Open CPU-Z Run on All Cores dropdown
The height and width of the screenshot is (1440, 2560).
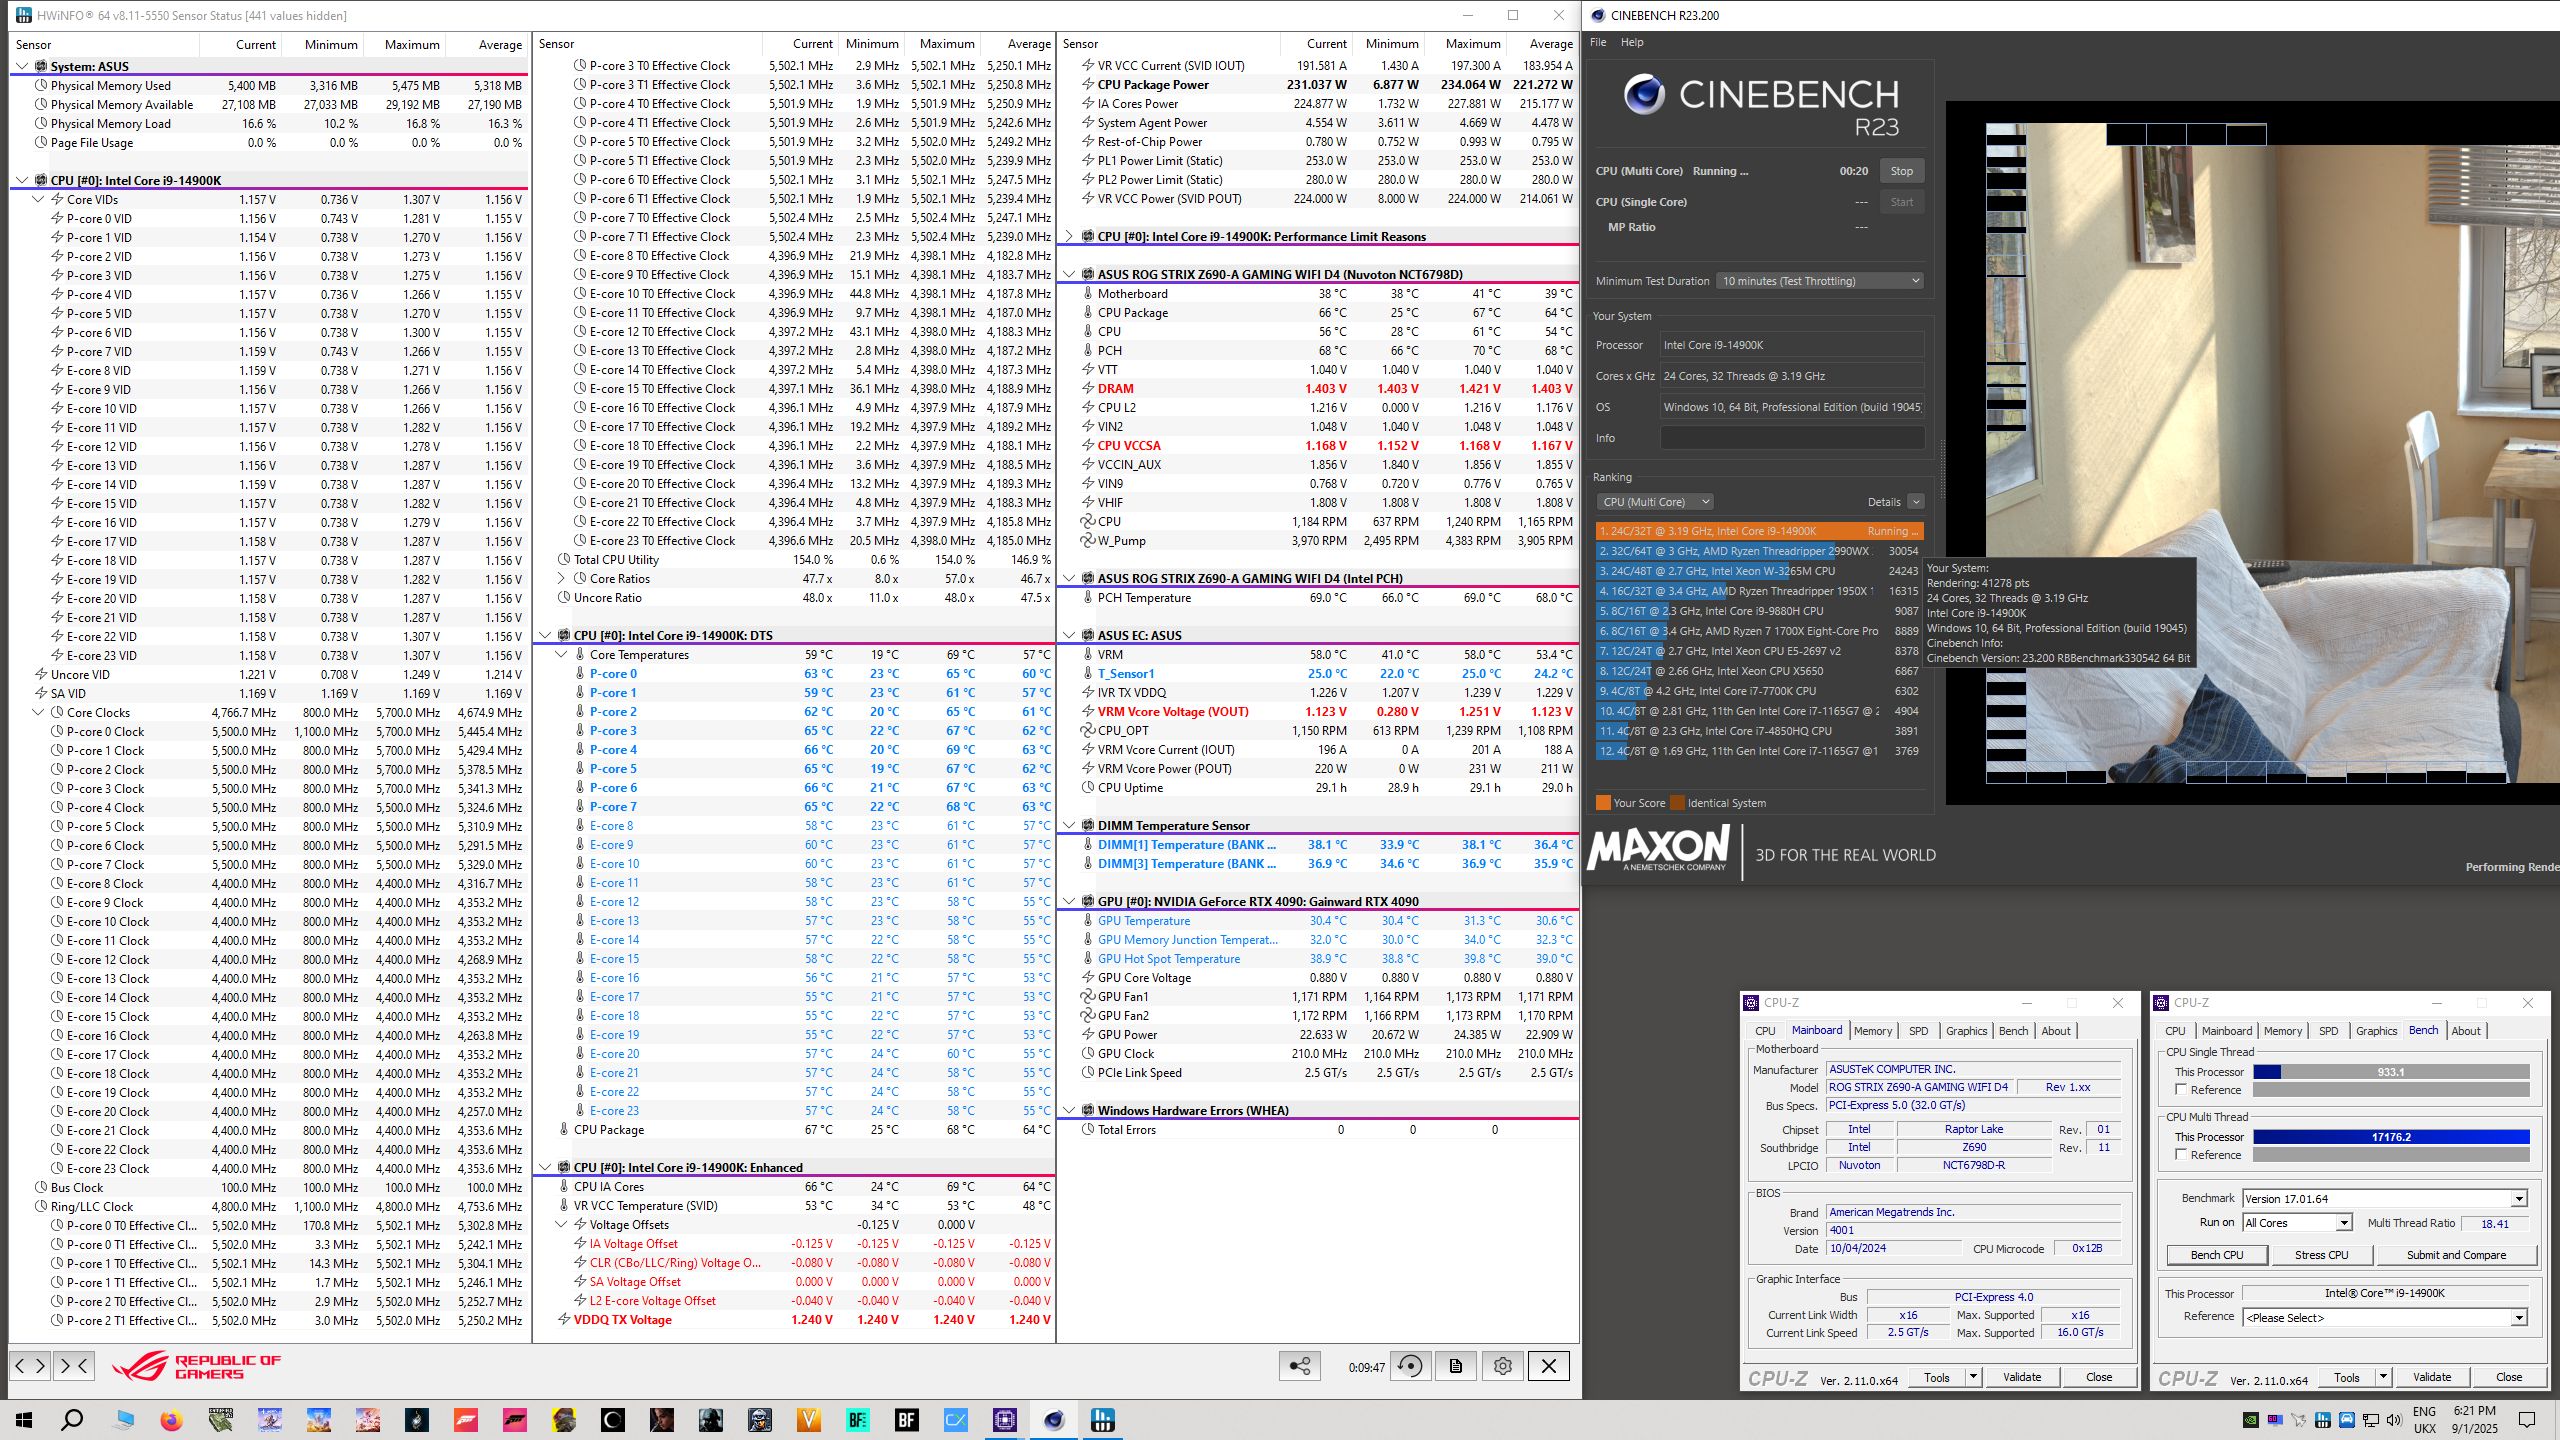(x=2297, y=1223)
